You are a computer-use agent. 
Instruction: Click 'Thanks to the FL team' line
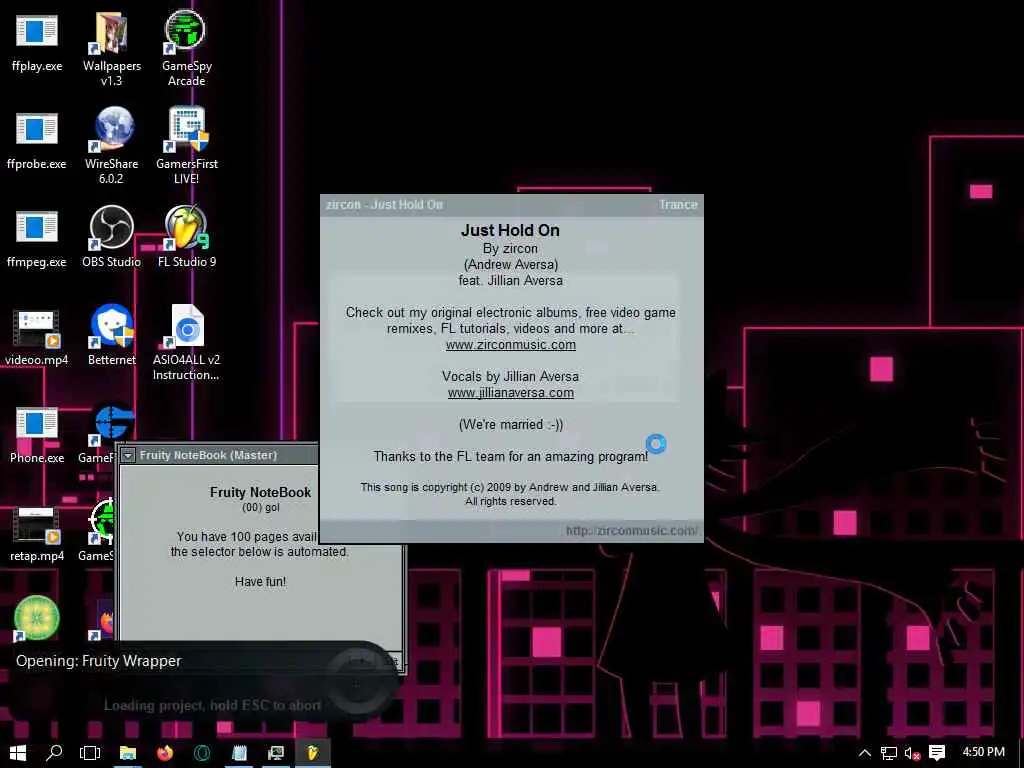511,456
